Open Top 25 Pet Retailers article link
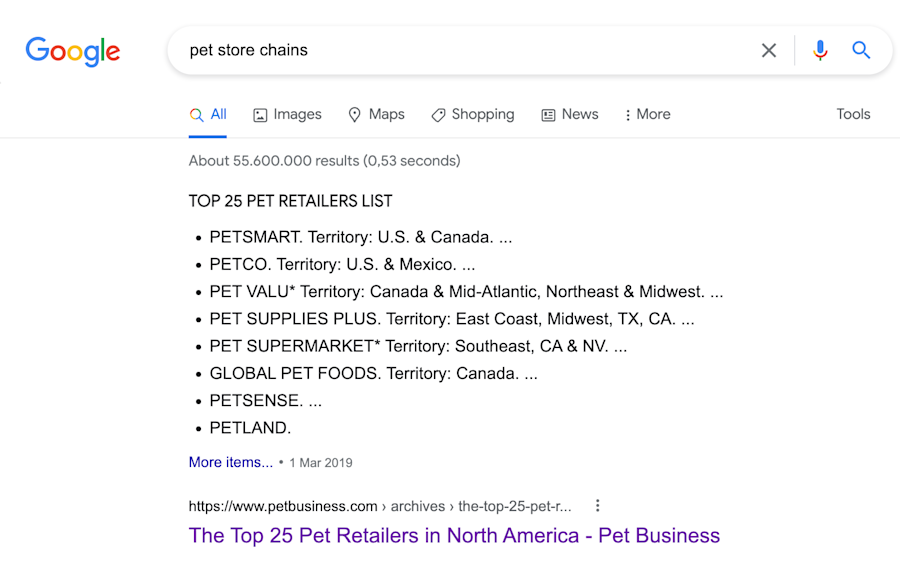 454,535
